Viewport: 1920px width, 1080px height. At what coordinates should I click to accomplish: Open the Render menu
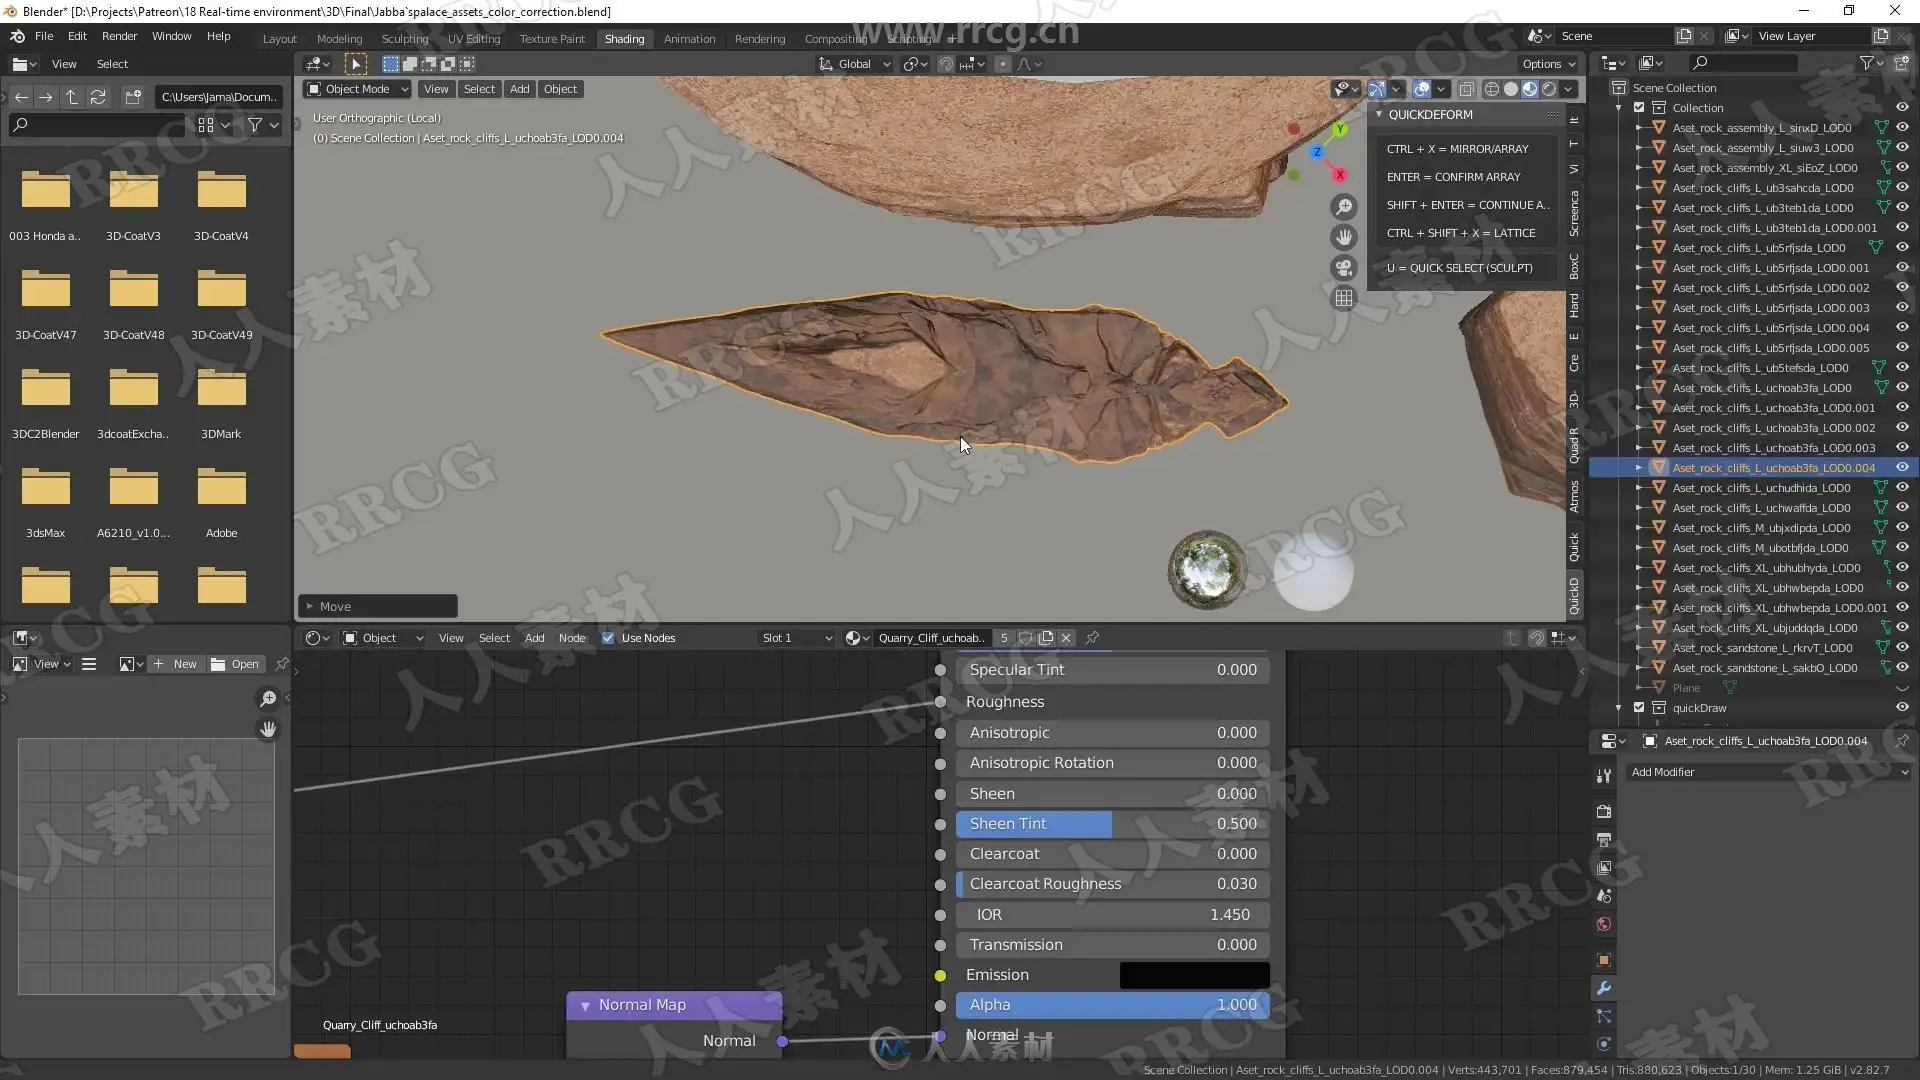[x=119, y=36]
